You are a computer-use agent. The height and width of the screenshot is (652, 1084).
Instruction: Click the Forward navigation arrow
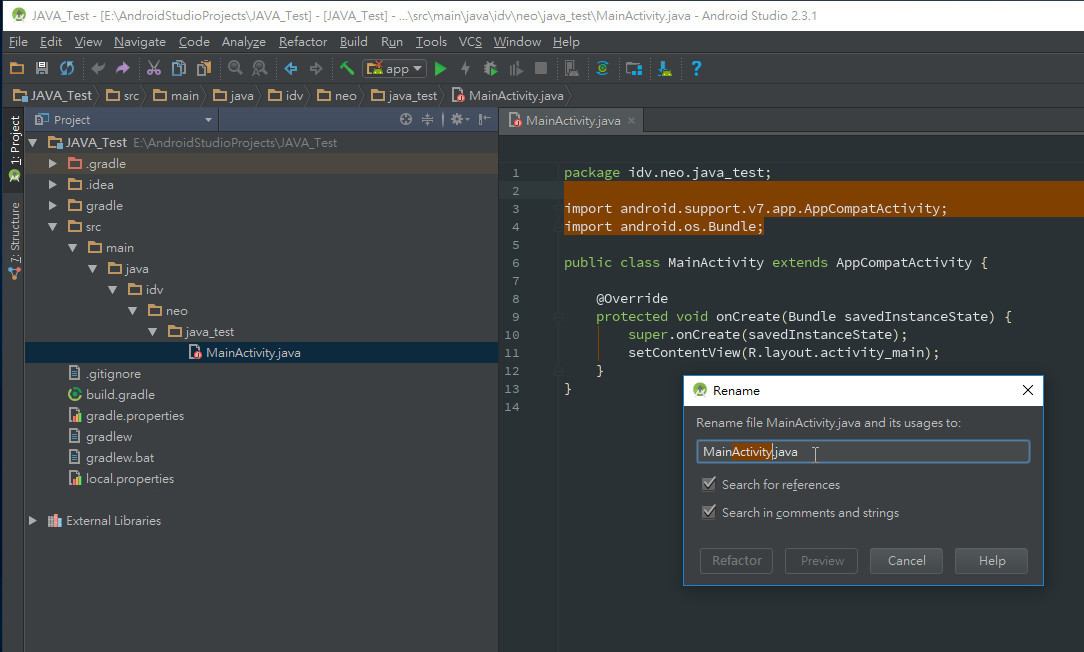[316, 68]
